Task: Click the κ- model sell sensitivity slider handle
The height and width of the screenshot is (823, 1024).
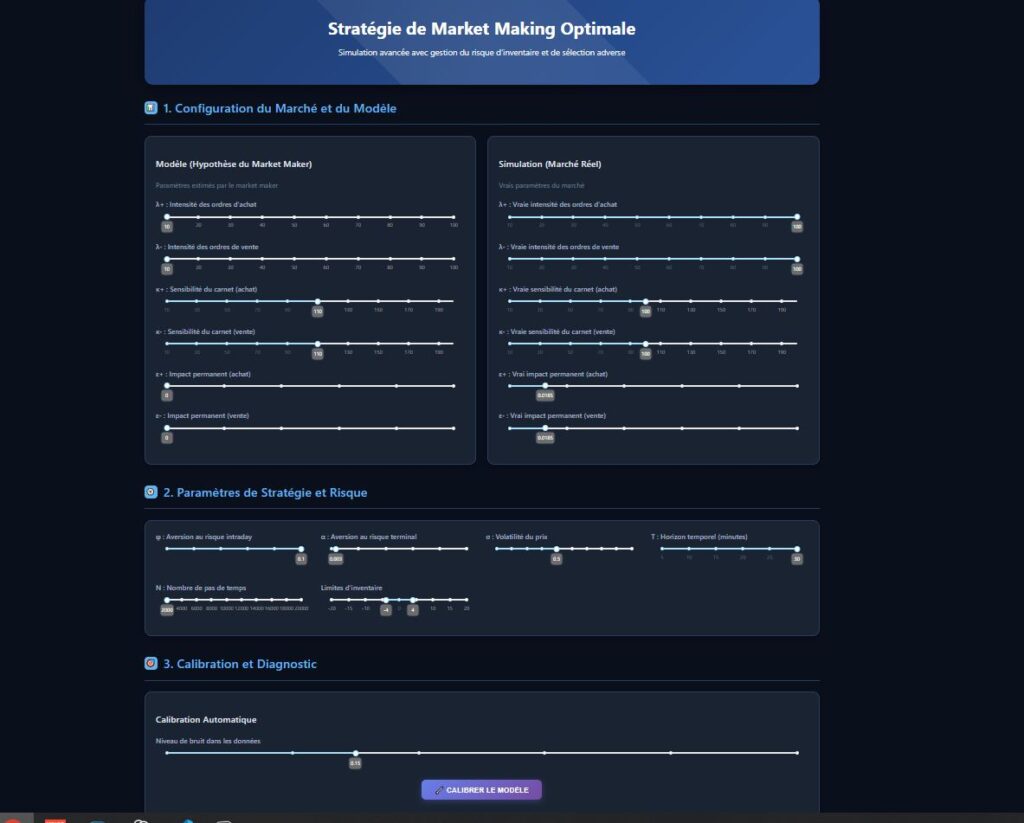Action: point(317,343)
